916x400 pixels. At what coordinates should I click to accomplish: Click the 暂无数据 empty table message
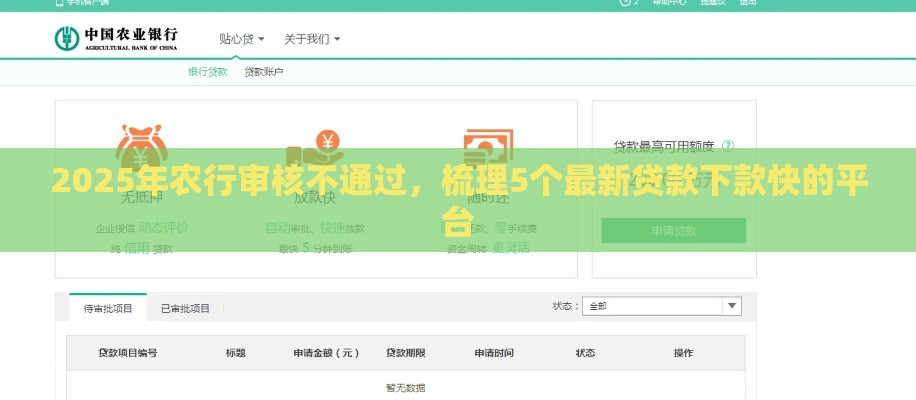pyautogui.click(x=405, y=387)
